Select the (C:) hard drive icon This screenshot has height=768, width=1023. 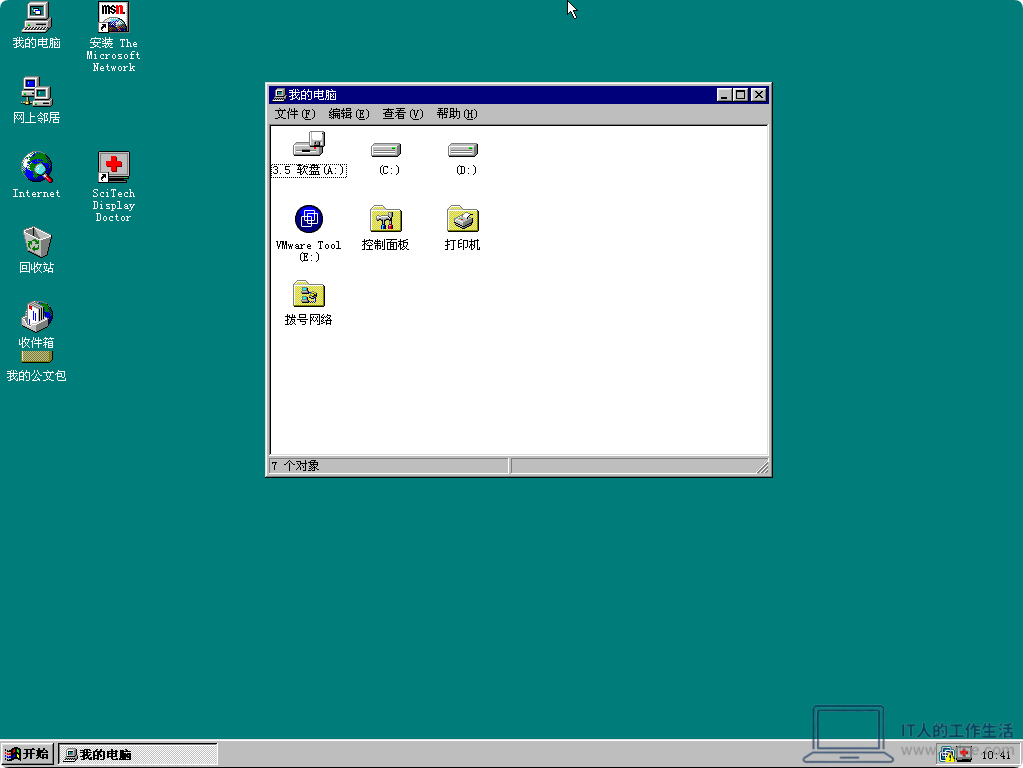(x=386, y=150)
